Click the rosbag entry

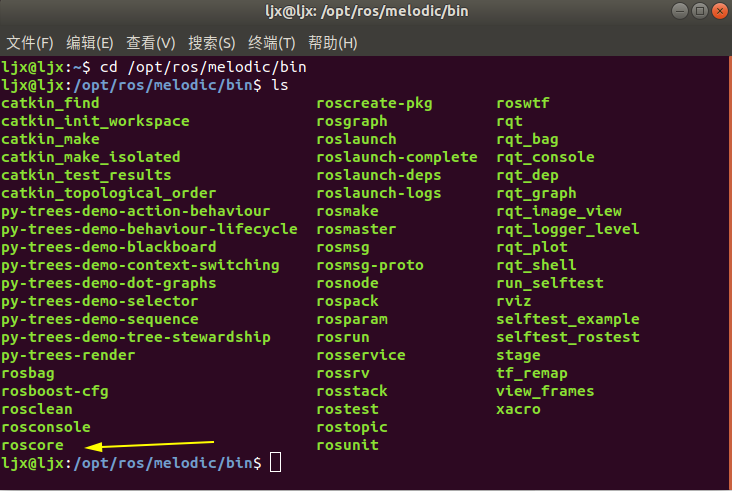coord(28,373)
